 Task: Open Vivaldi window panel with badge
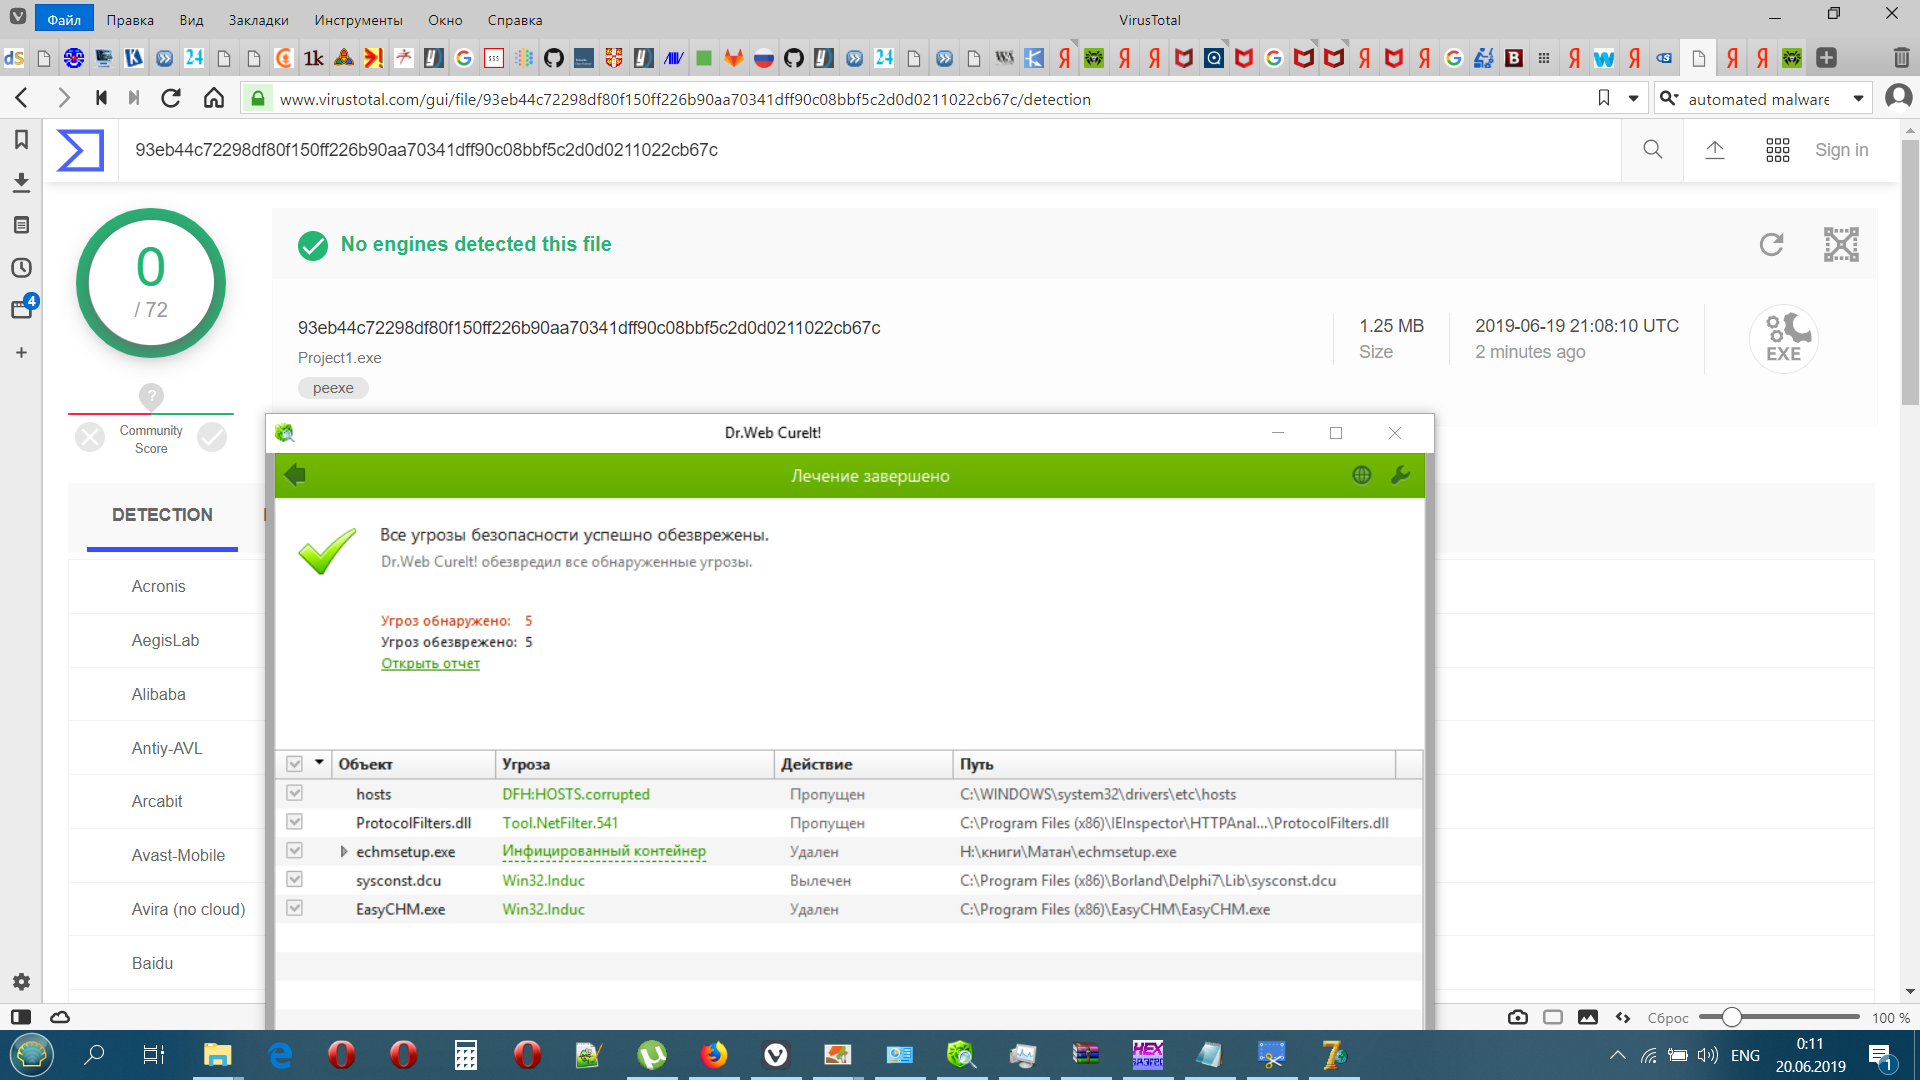click(23, 307)
